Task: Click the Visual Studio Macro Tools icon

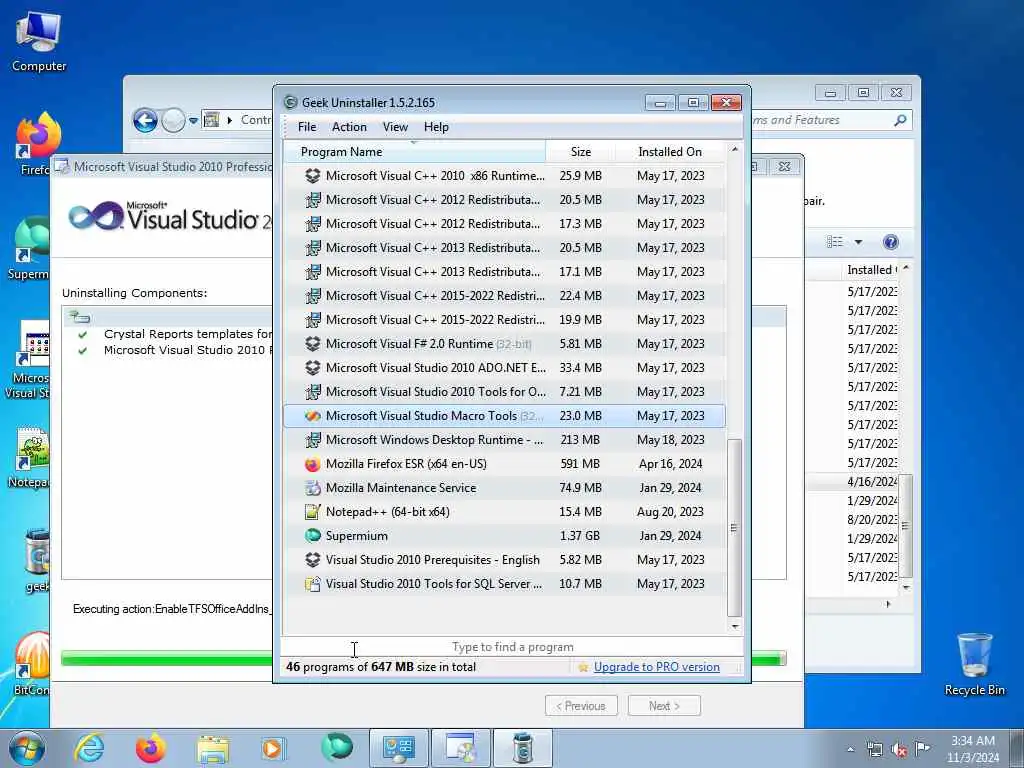Action: (313, 416)
